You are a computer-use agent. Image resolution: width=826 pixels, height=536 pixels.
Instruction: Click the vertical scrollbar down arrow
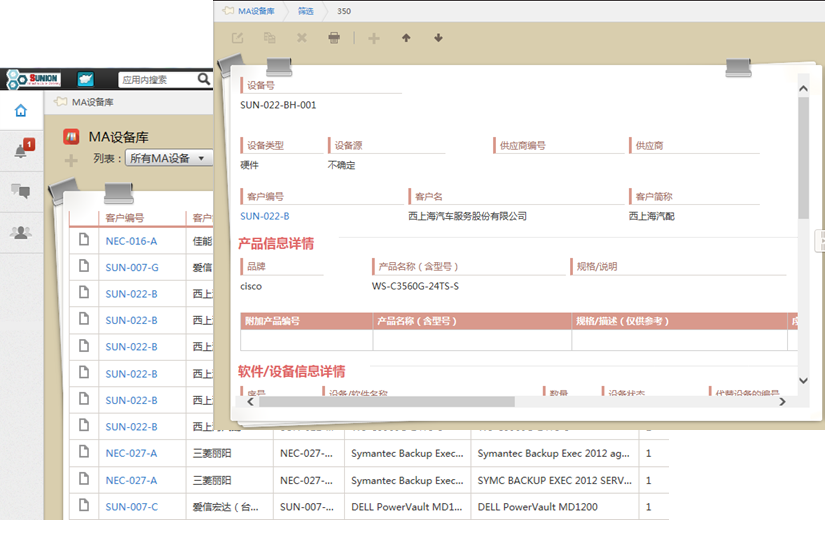click(803, 381)
